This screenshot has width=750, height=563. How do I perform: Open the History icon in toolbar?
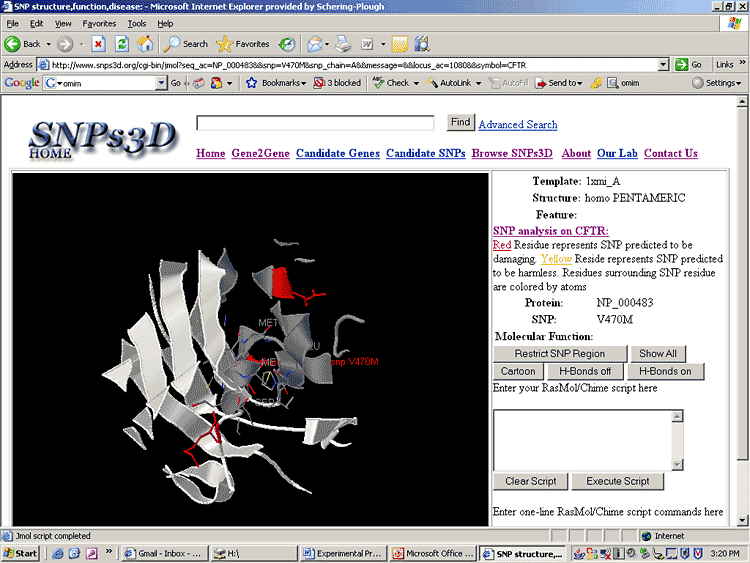[287, 44]
